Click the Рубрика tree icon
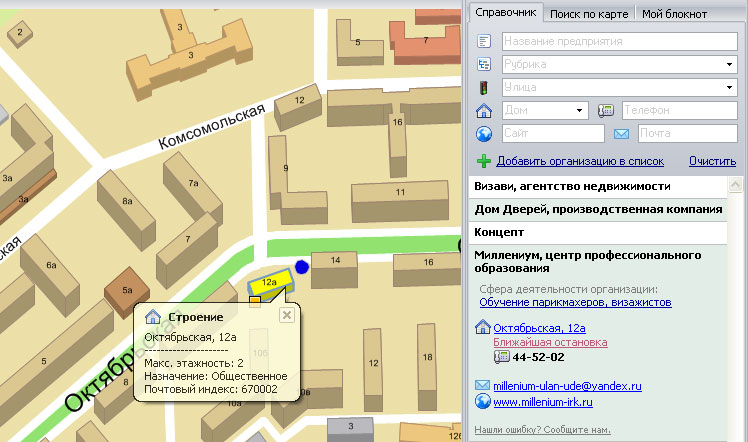This screenshot has height=442, width=748. click(x=484, y=64)
